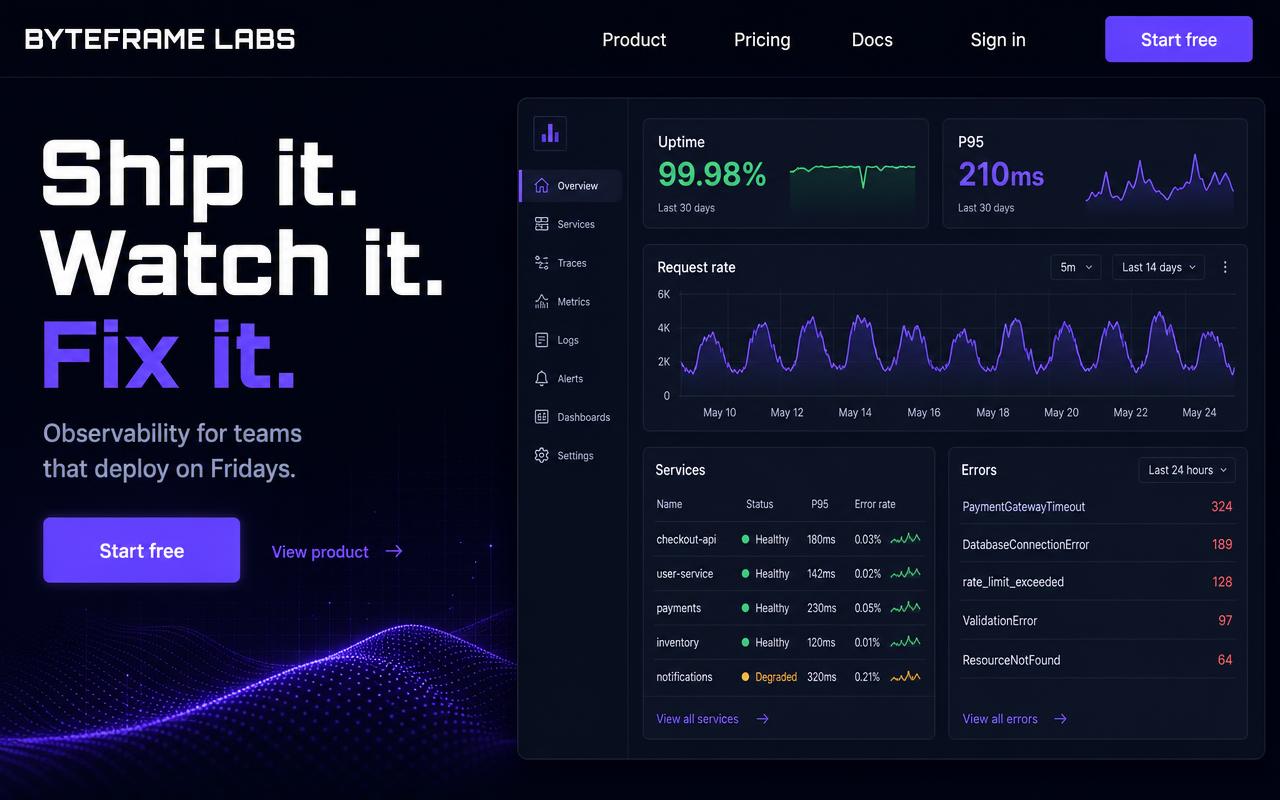Click the Services server icon
1280x800 pixels.
click(x=542, y=224)
